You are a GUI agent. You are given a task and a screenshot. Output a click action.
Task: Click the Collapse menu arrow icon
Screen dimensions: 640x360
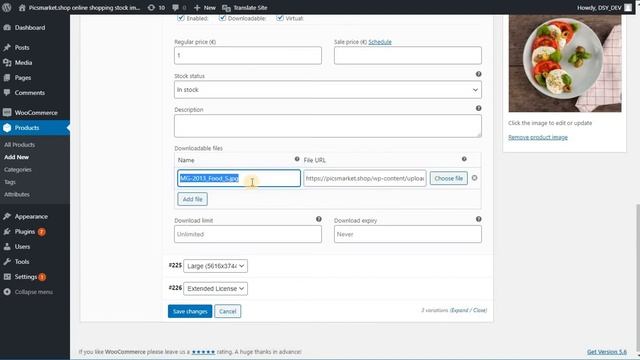point(7,292)
